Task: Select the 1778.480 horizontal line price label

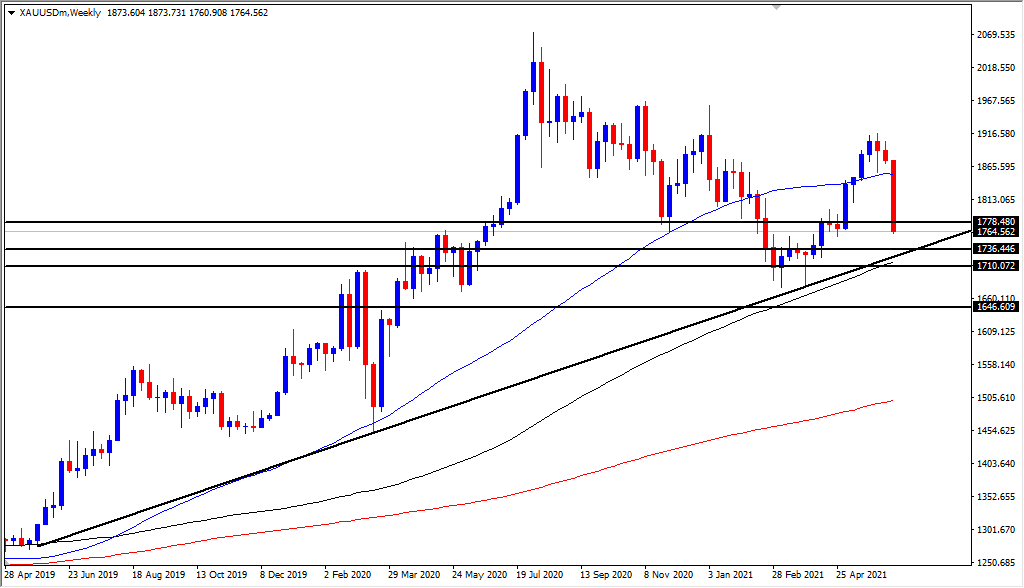Action: (996, 222)
